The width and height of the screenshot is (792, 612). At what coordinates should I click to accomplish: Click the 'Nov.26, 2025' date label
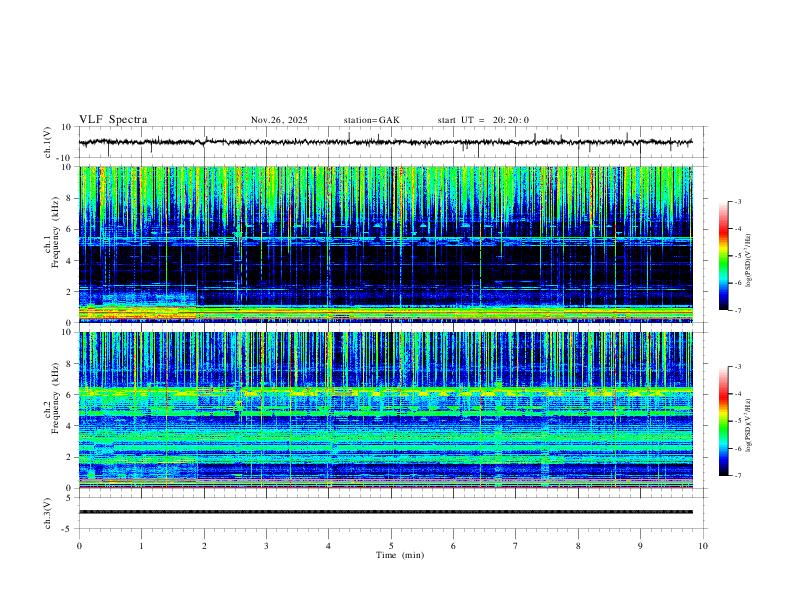pos(279,120)
